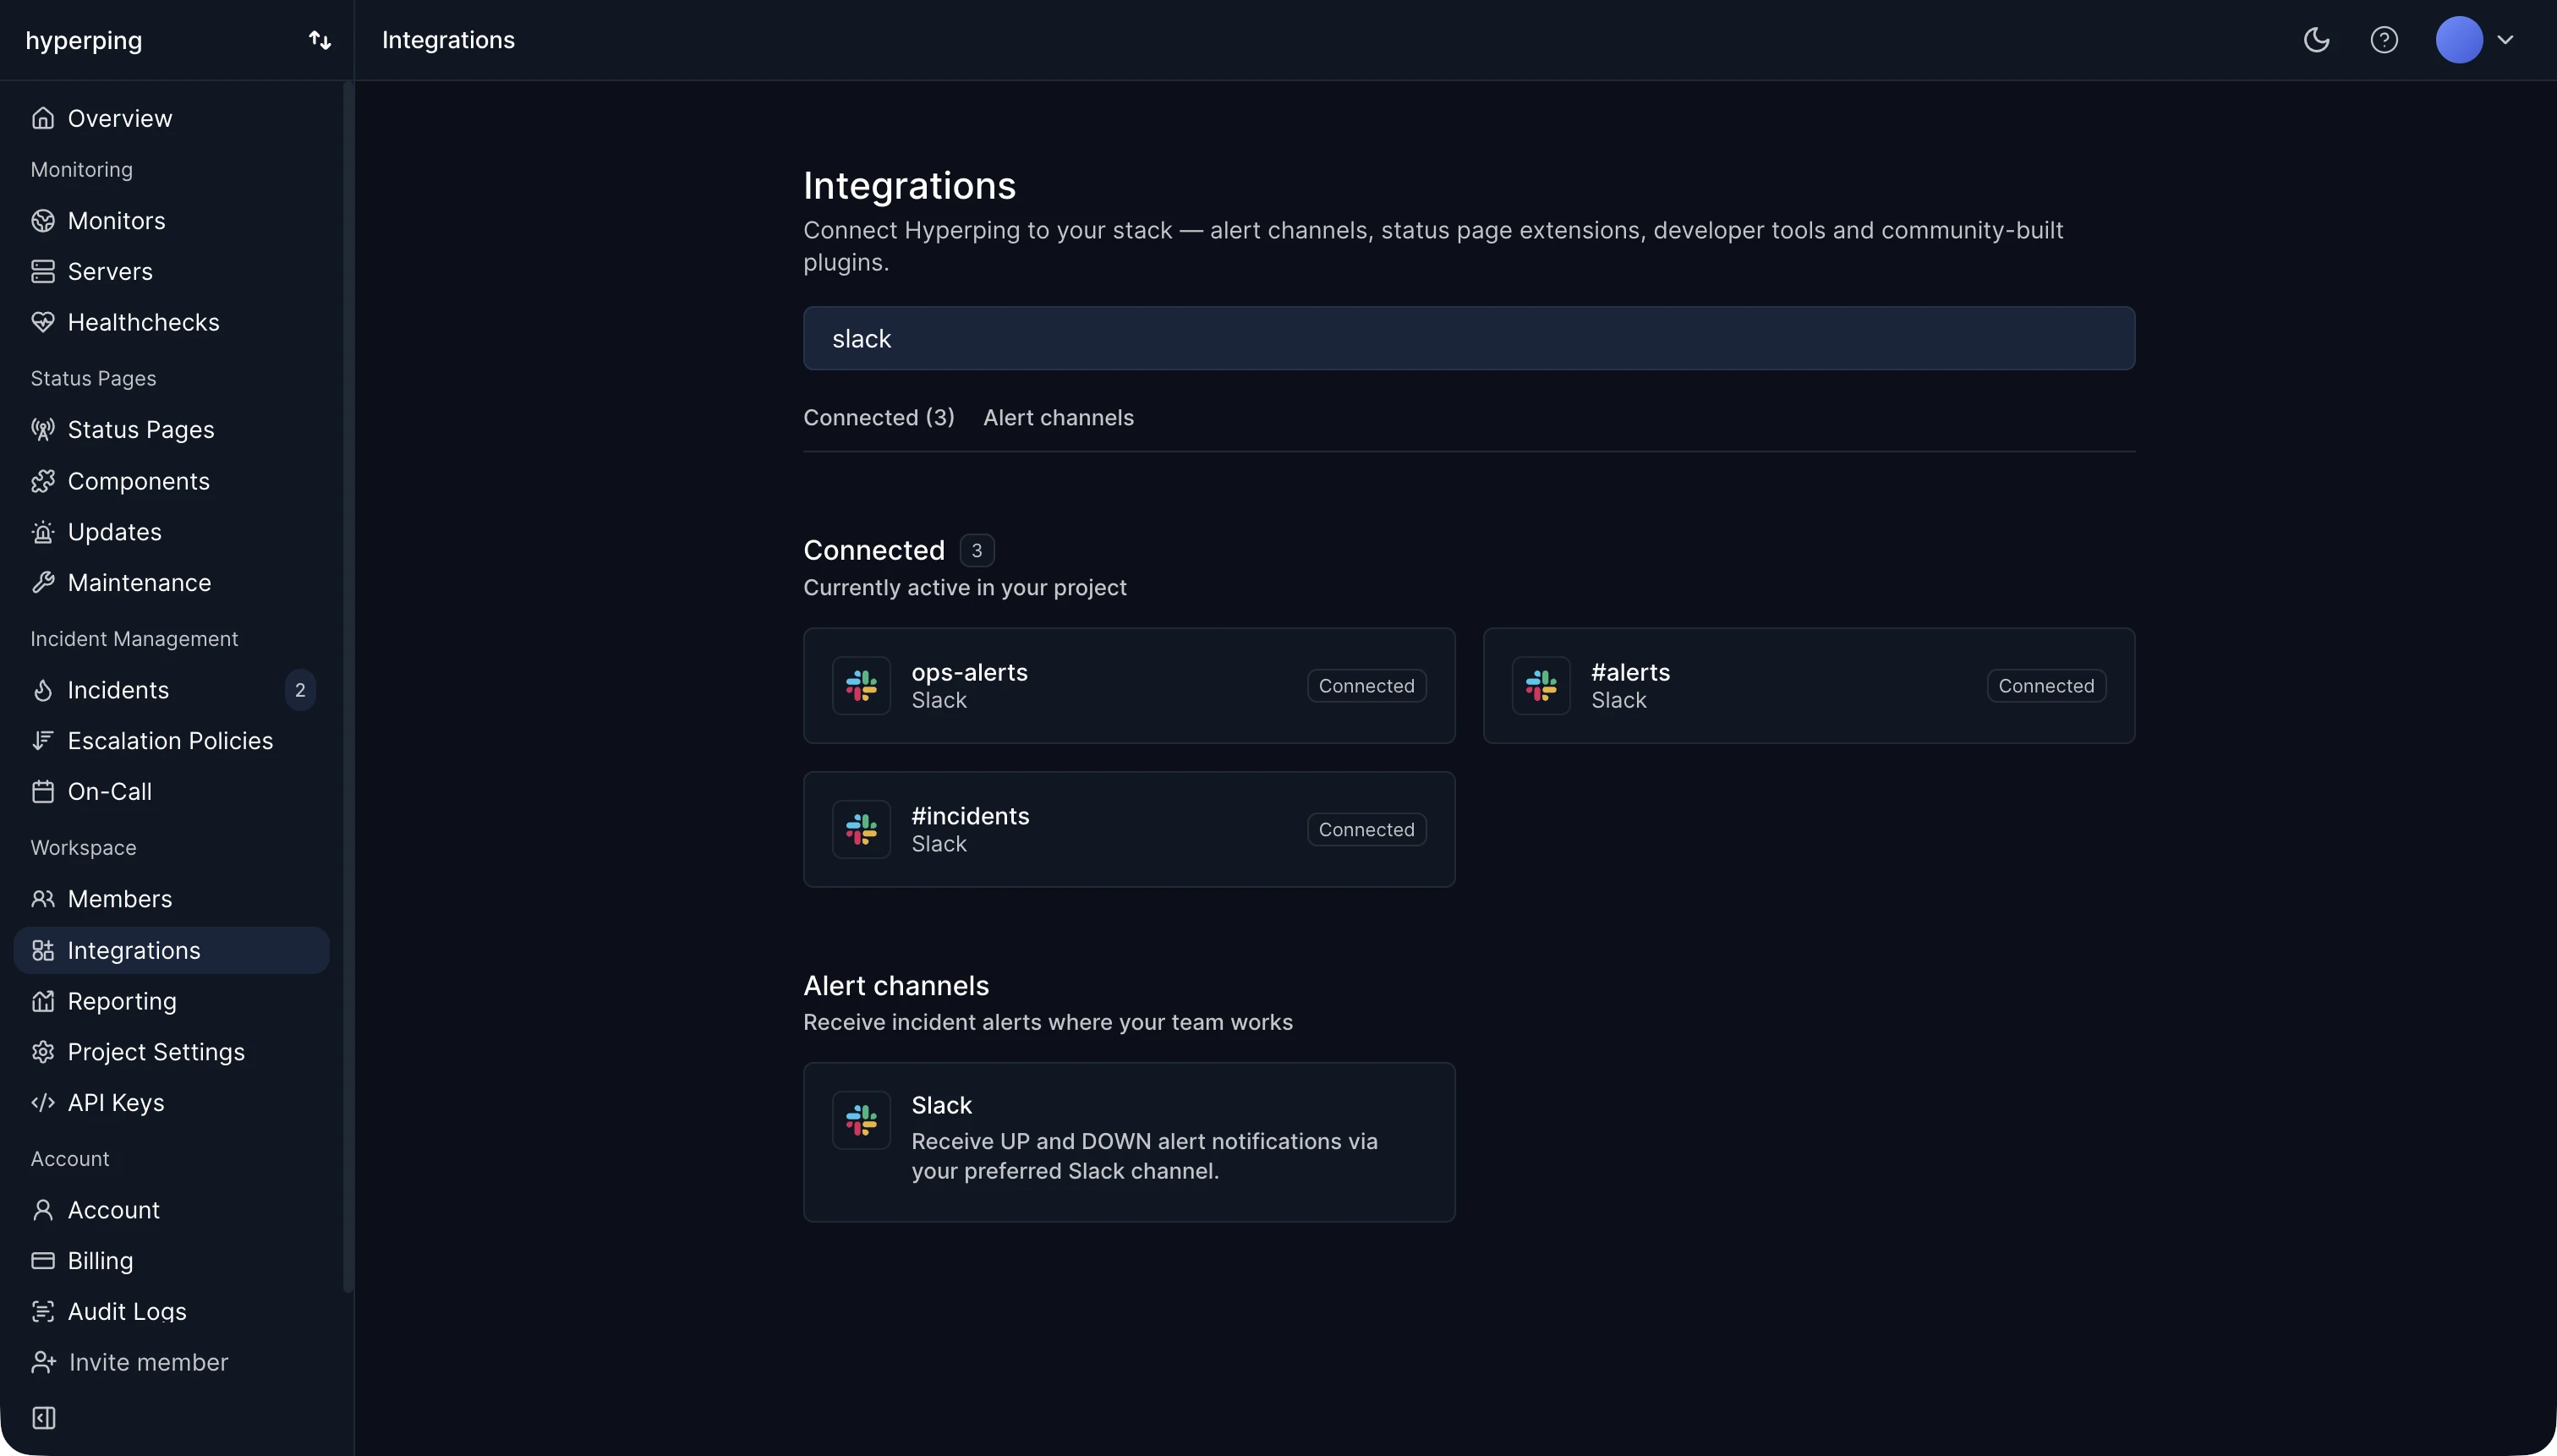This screenshot has width=2557, height=1456.
Task: Click Slack logo in Alert channels card
Action: [x=861, y=1120]
